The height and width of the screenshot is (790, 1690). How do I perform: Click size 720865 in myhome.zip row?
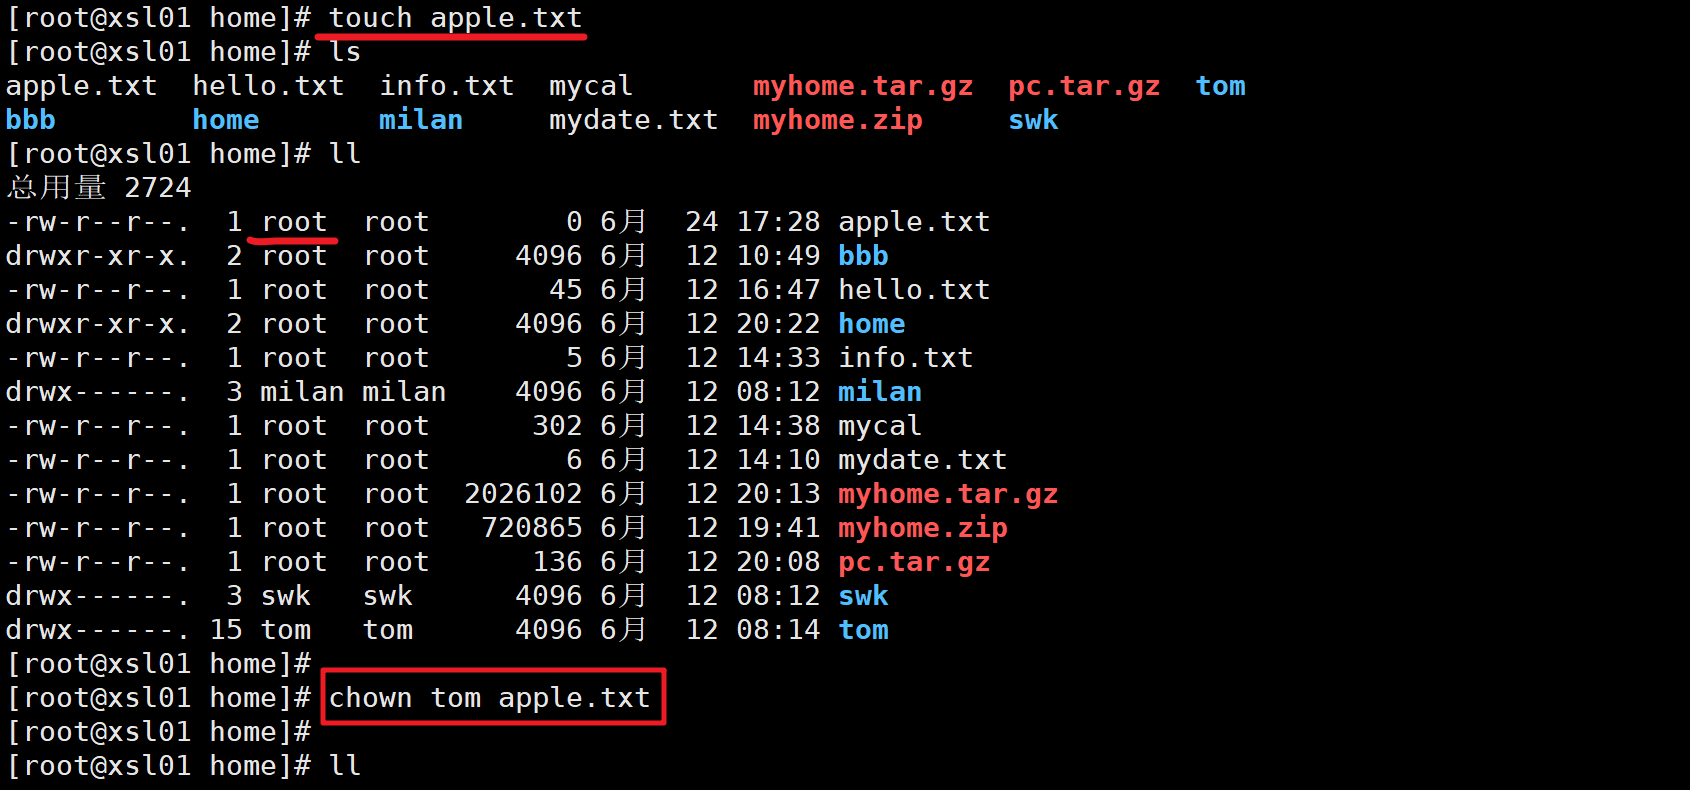click(x=532, y=528)
